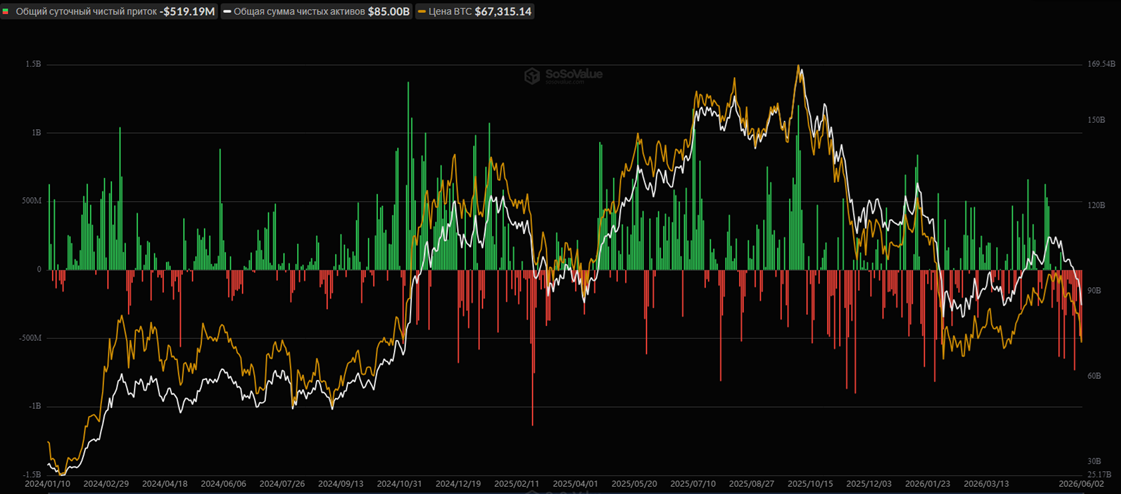Viewport: 1121px width, 494px height.
Task: Click the orange BTC price legend marker
Action: [x=421, y=12]
